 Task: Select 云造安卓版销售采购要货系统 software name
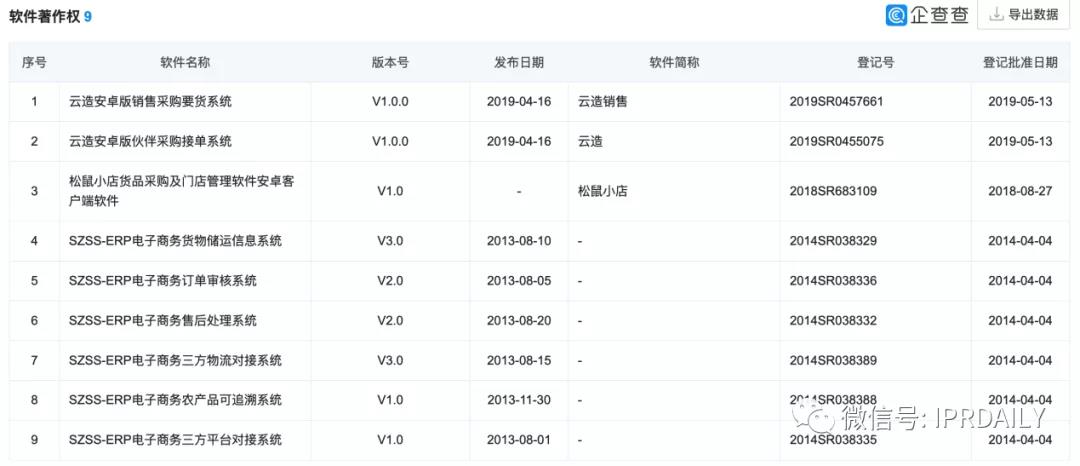[151, 102]
